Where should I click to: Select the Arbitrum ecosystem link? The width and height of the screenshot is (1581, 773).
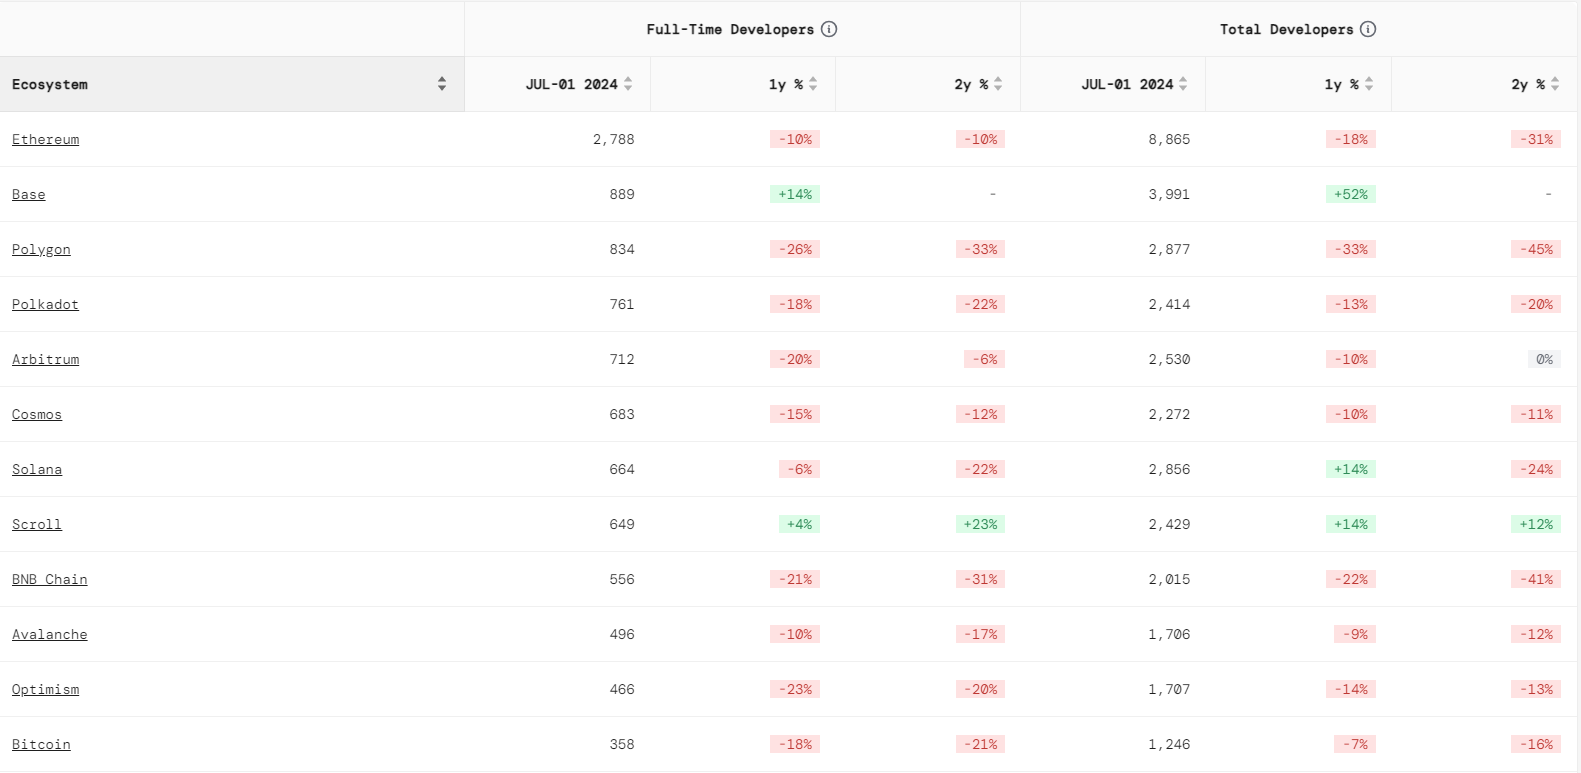(45, 359)
